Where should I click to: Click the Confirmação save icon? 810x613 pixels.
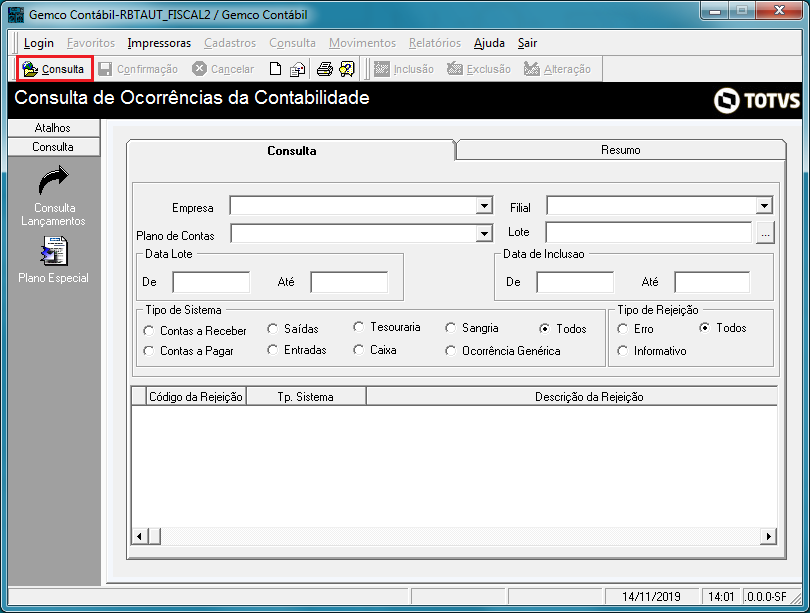pyautogui.click(x=105, y=69)
